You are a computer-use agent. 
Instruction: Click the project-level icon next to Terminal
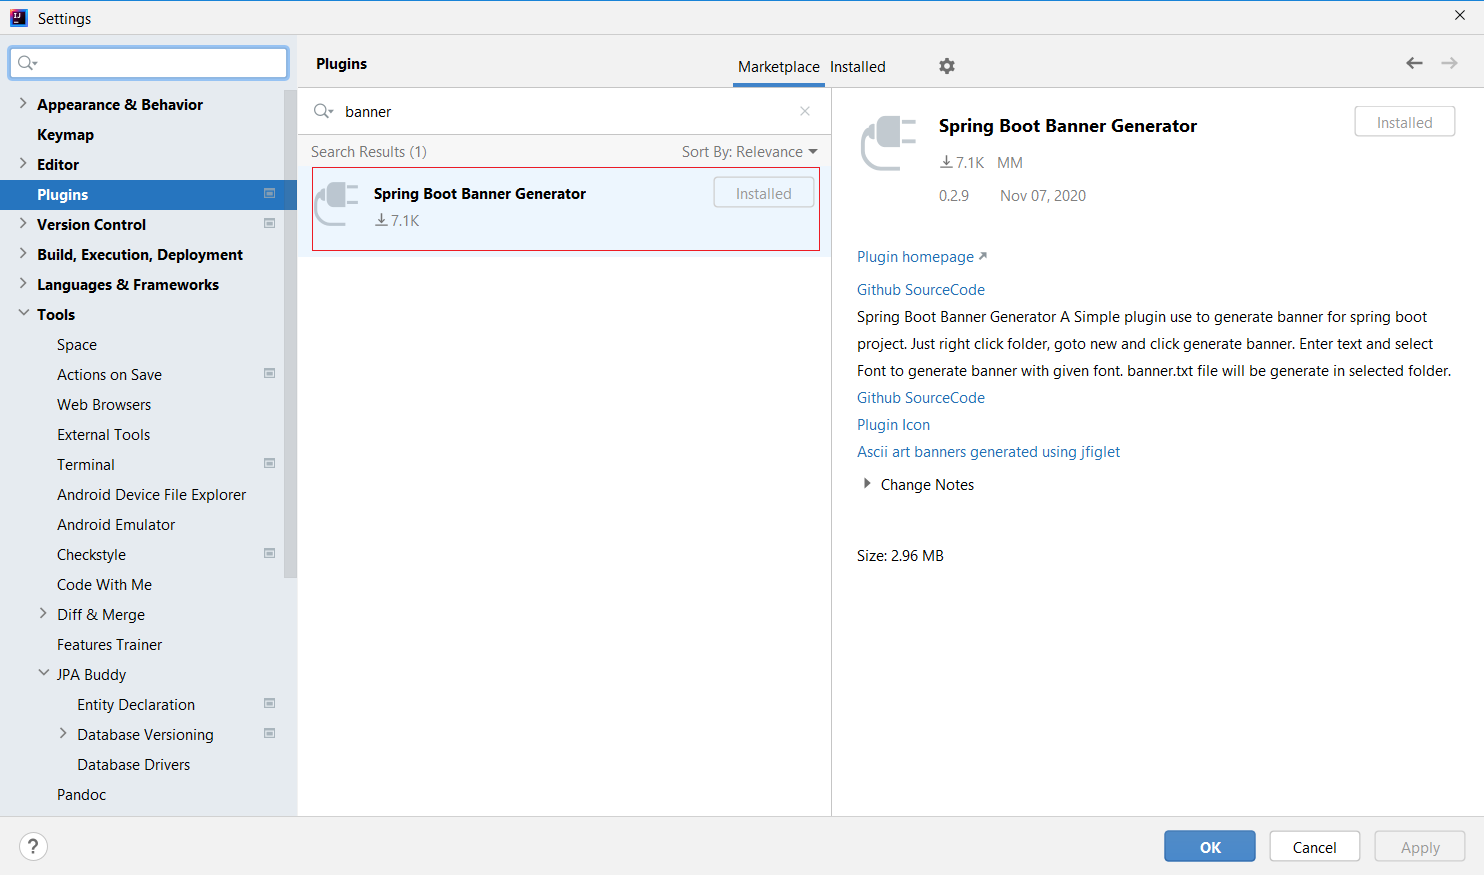pos(269,464)
